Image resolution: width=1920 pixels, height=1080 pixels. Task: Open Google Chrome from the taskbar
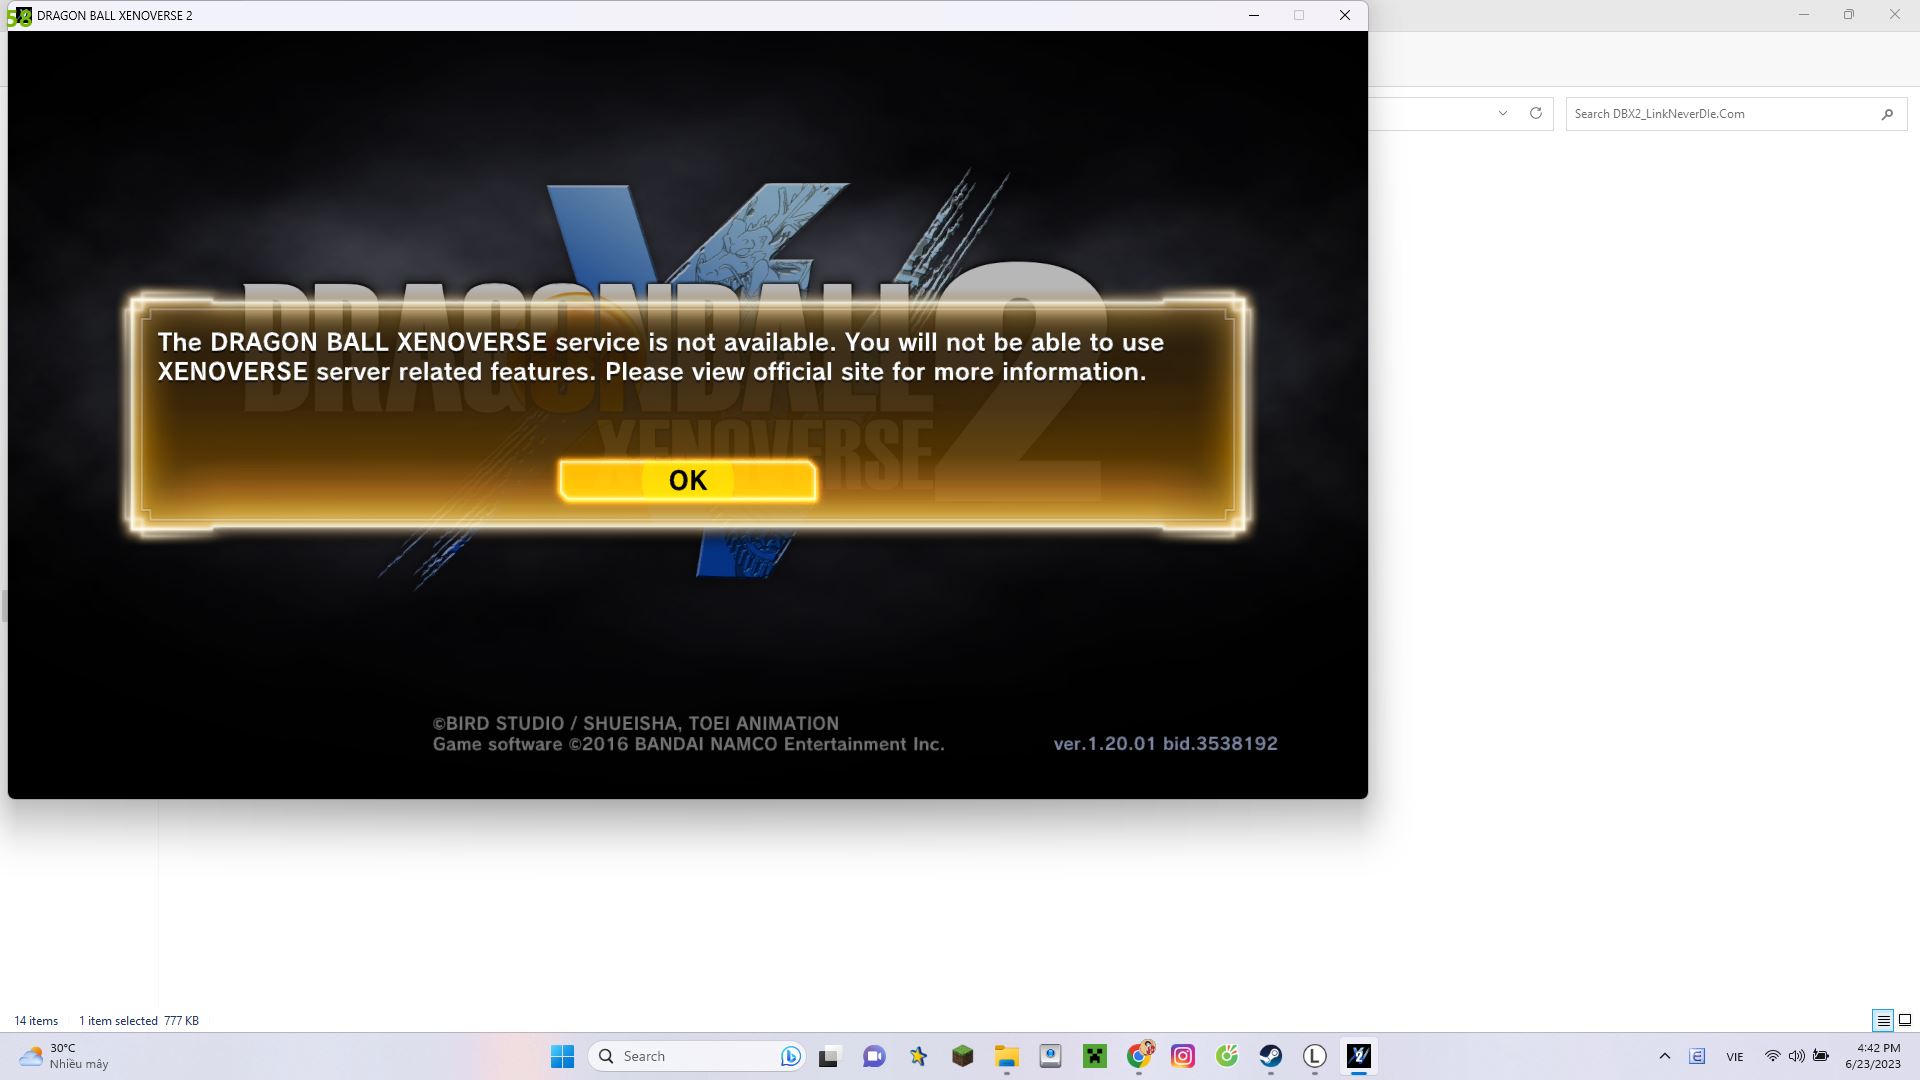pos(1139,1056)
